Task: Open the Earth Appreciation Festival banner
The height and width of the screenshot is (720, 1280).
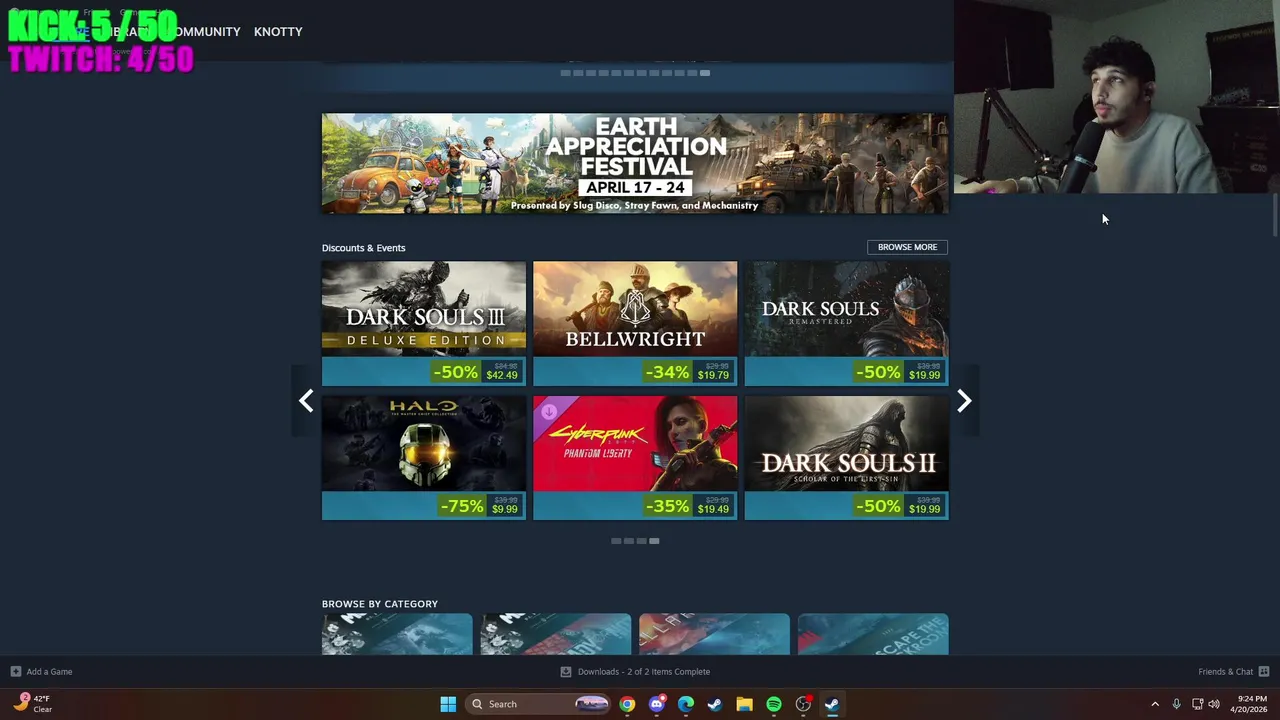Action: click(635, 164)
